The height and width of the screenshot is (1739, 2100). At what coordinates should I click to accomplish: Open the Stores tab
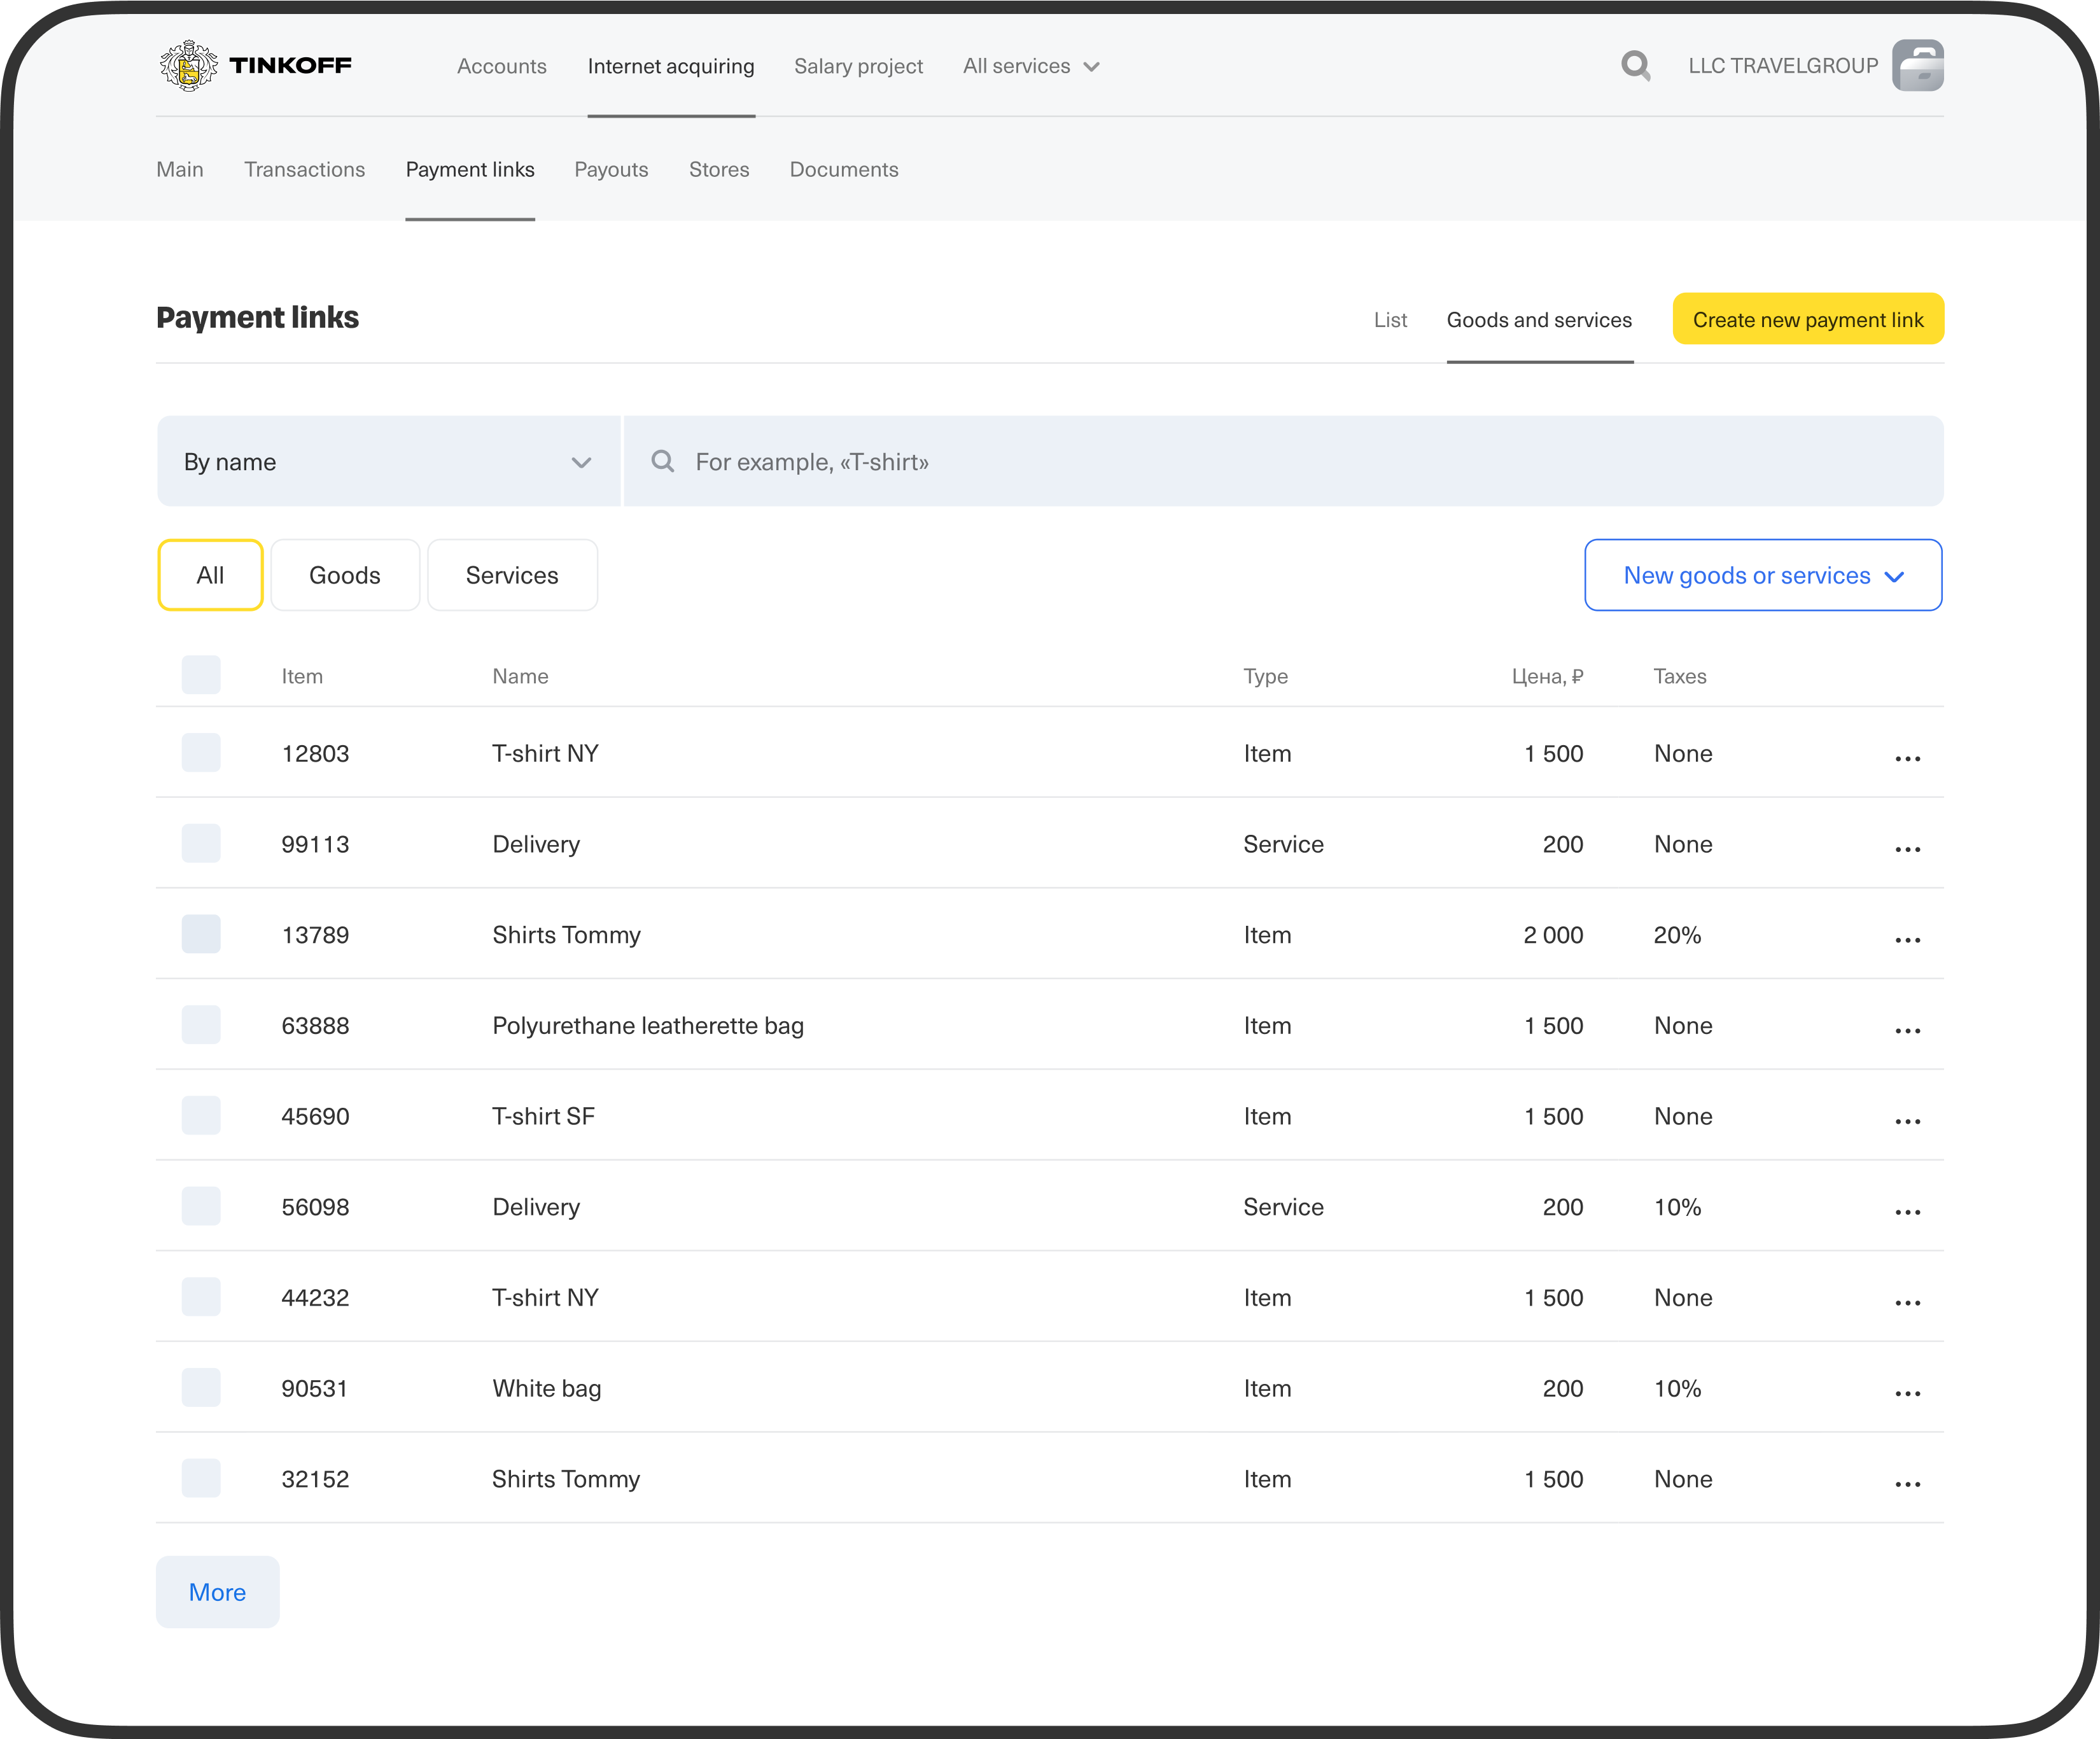coord(719,169)
